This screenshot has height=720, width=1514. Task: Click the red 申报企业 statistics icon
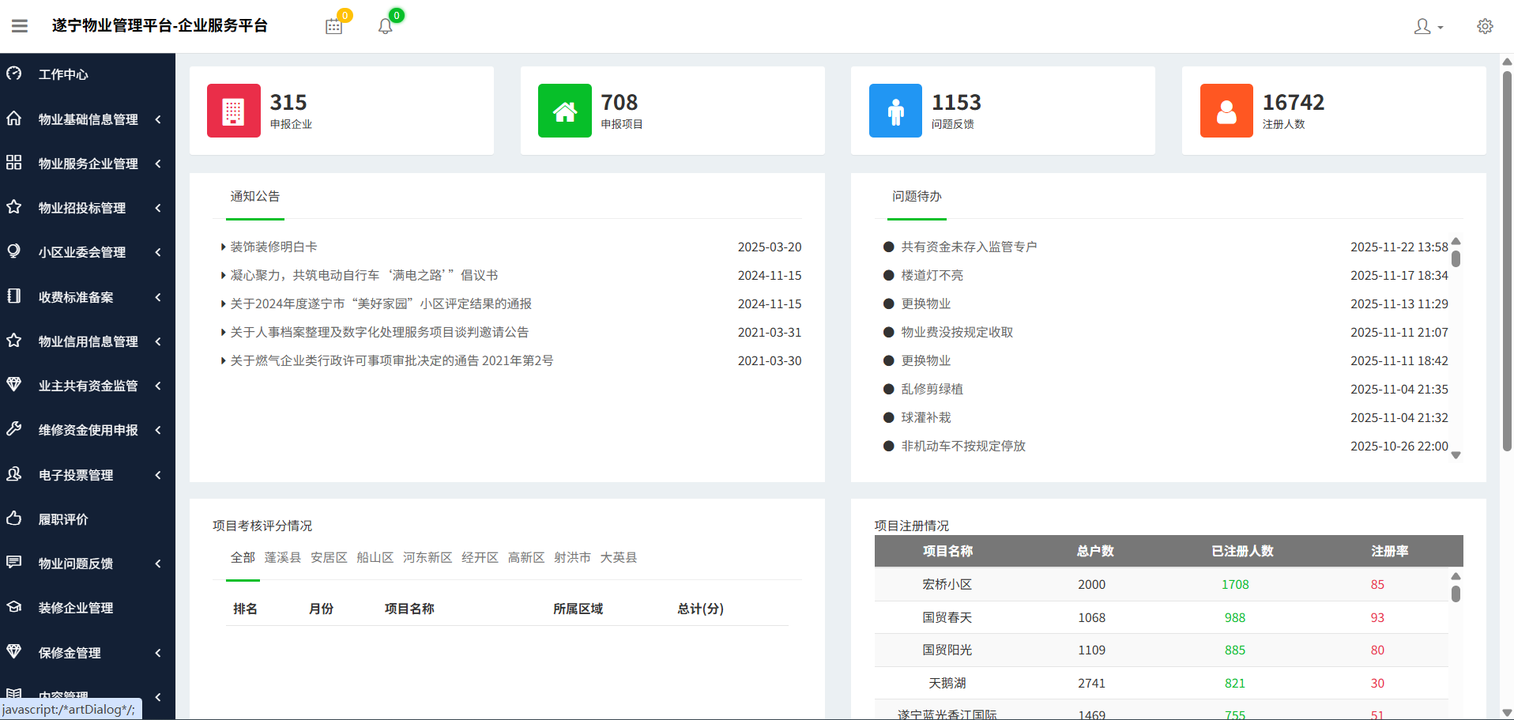(233, 110)
